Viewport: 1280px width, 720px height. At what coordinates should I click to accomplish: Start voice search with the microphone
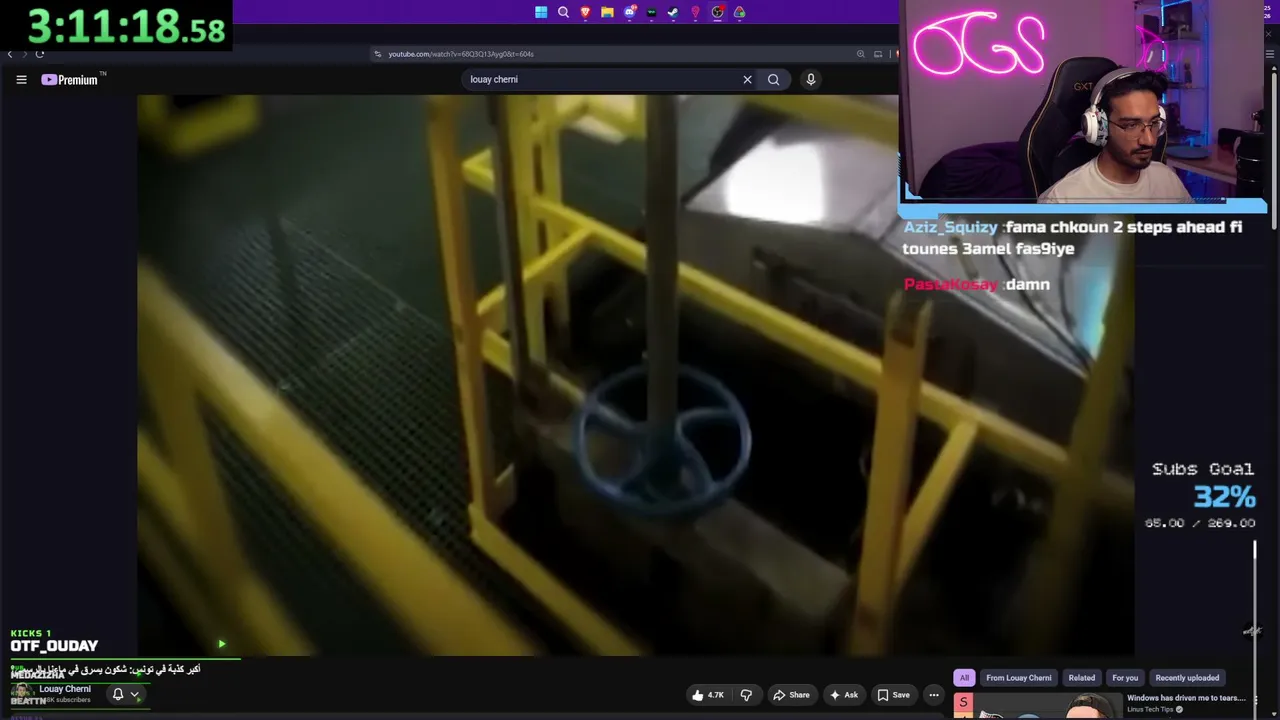[811, 79]
